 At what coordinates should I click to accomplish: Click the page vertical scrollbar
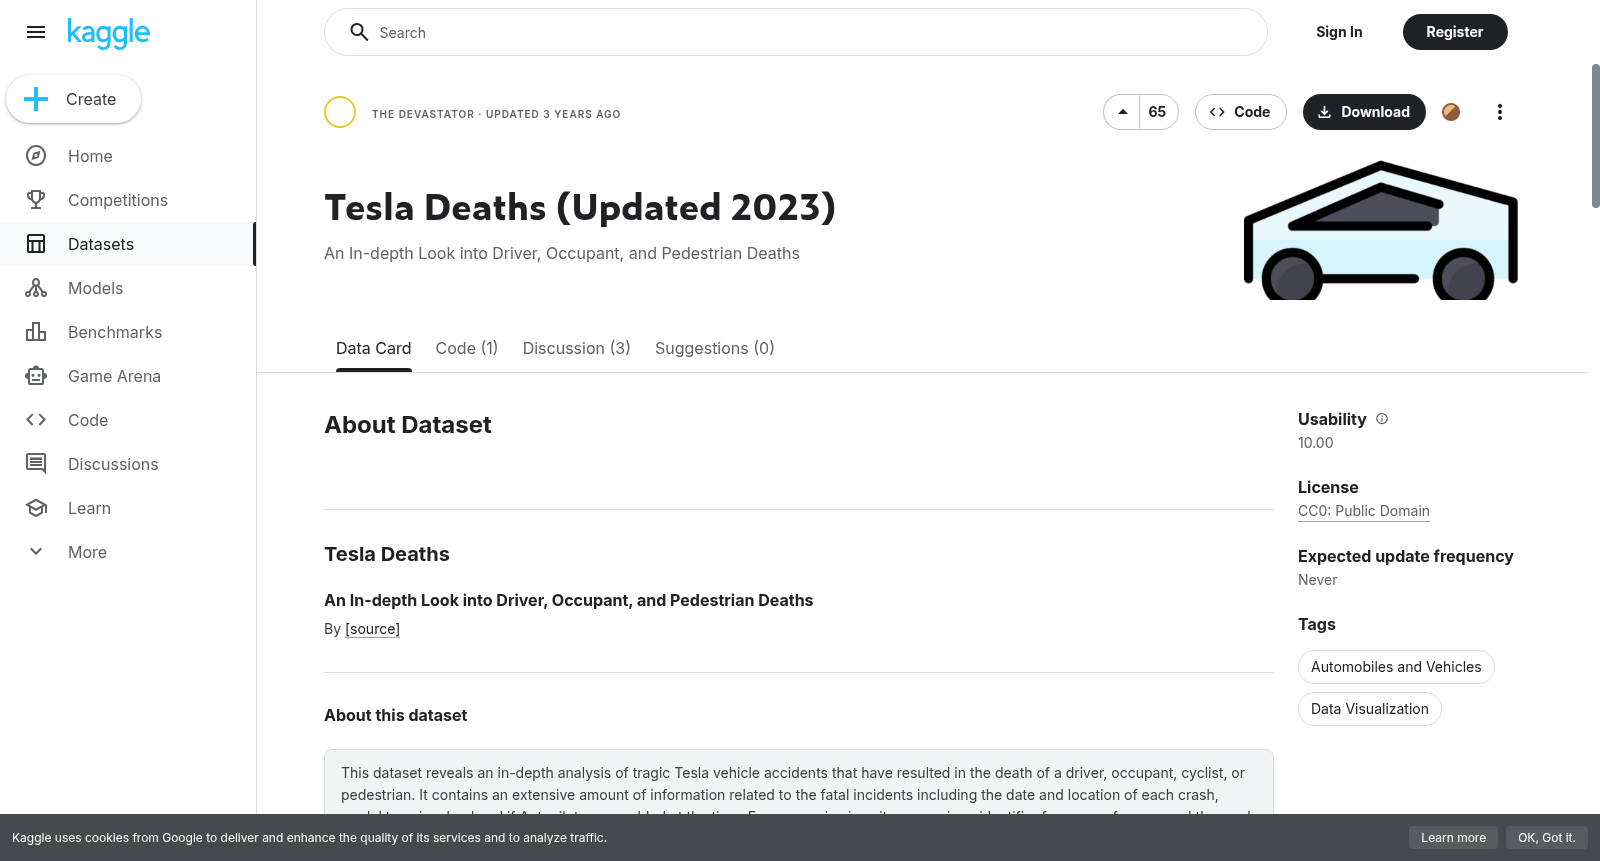(x=1595, y=136)
